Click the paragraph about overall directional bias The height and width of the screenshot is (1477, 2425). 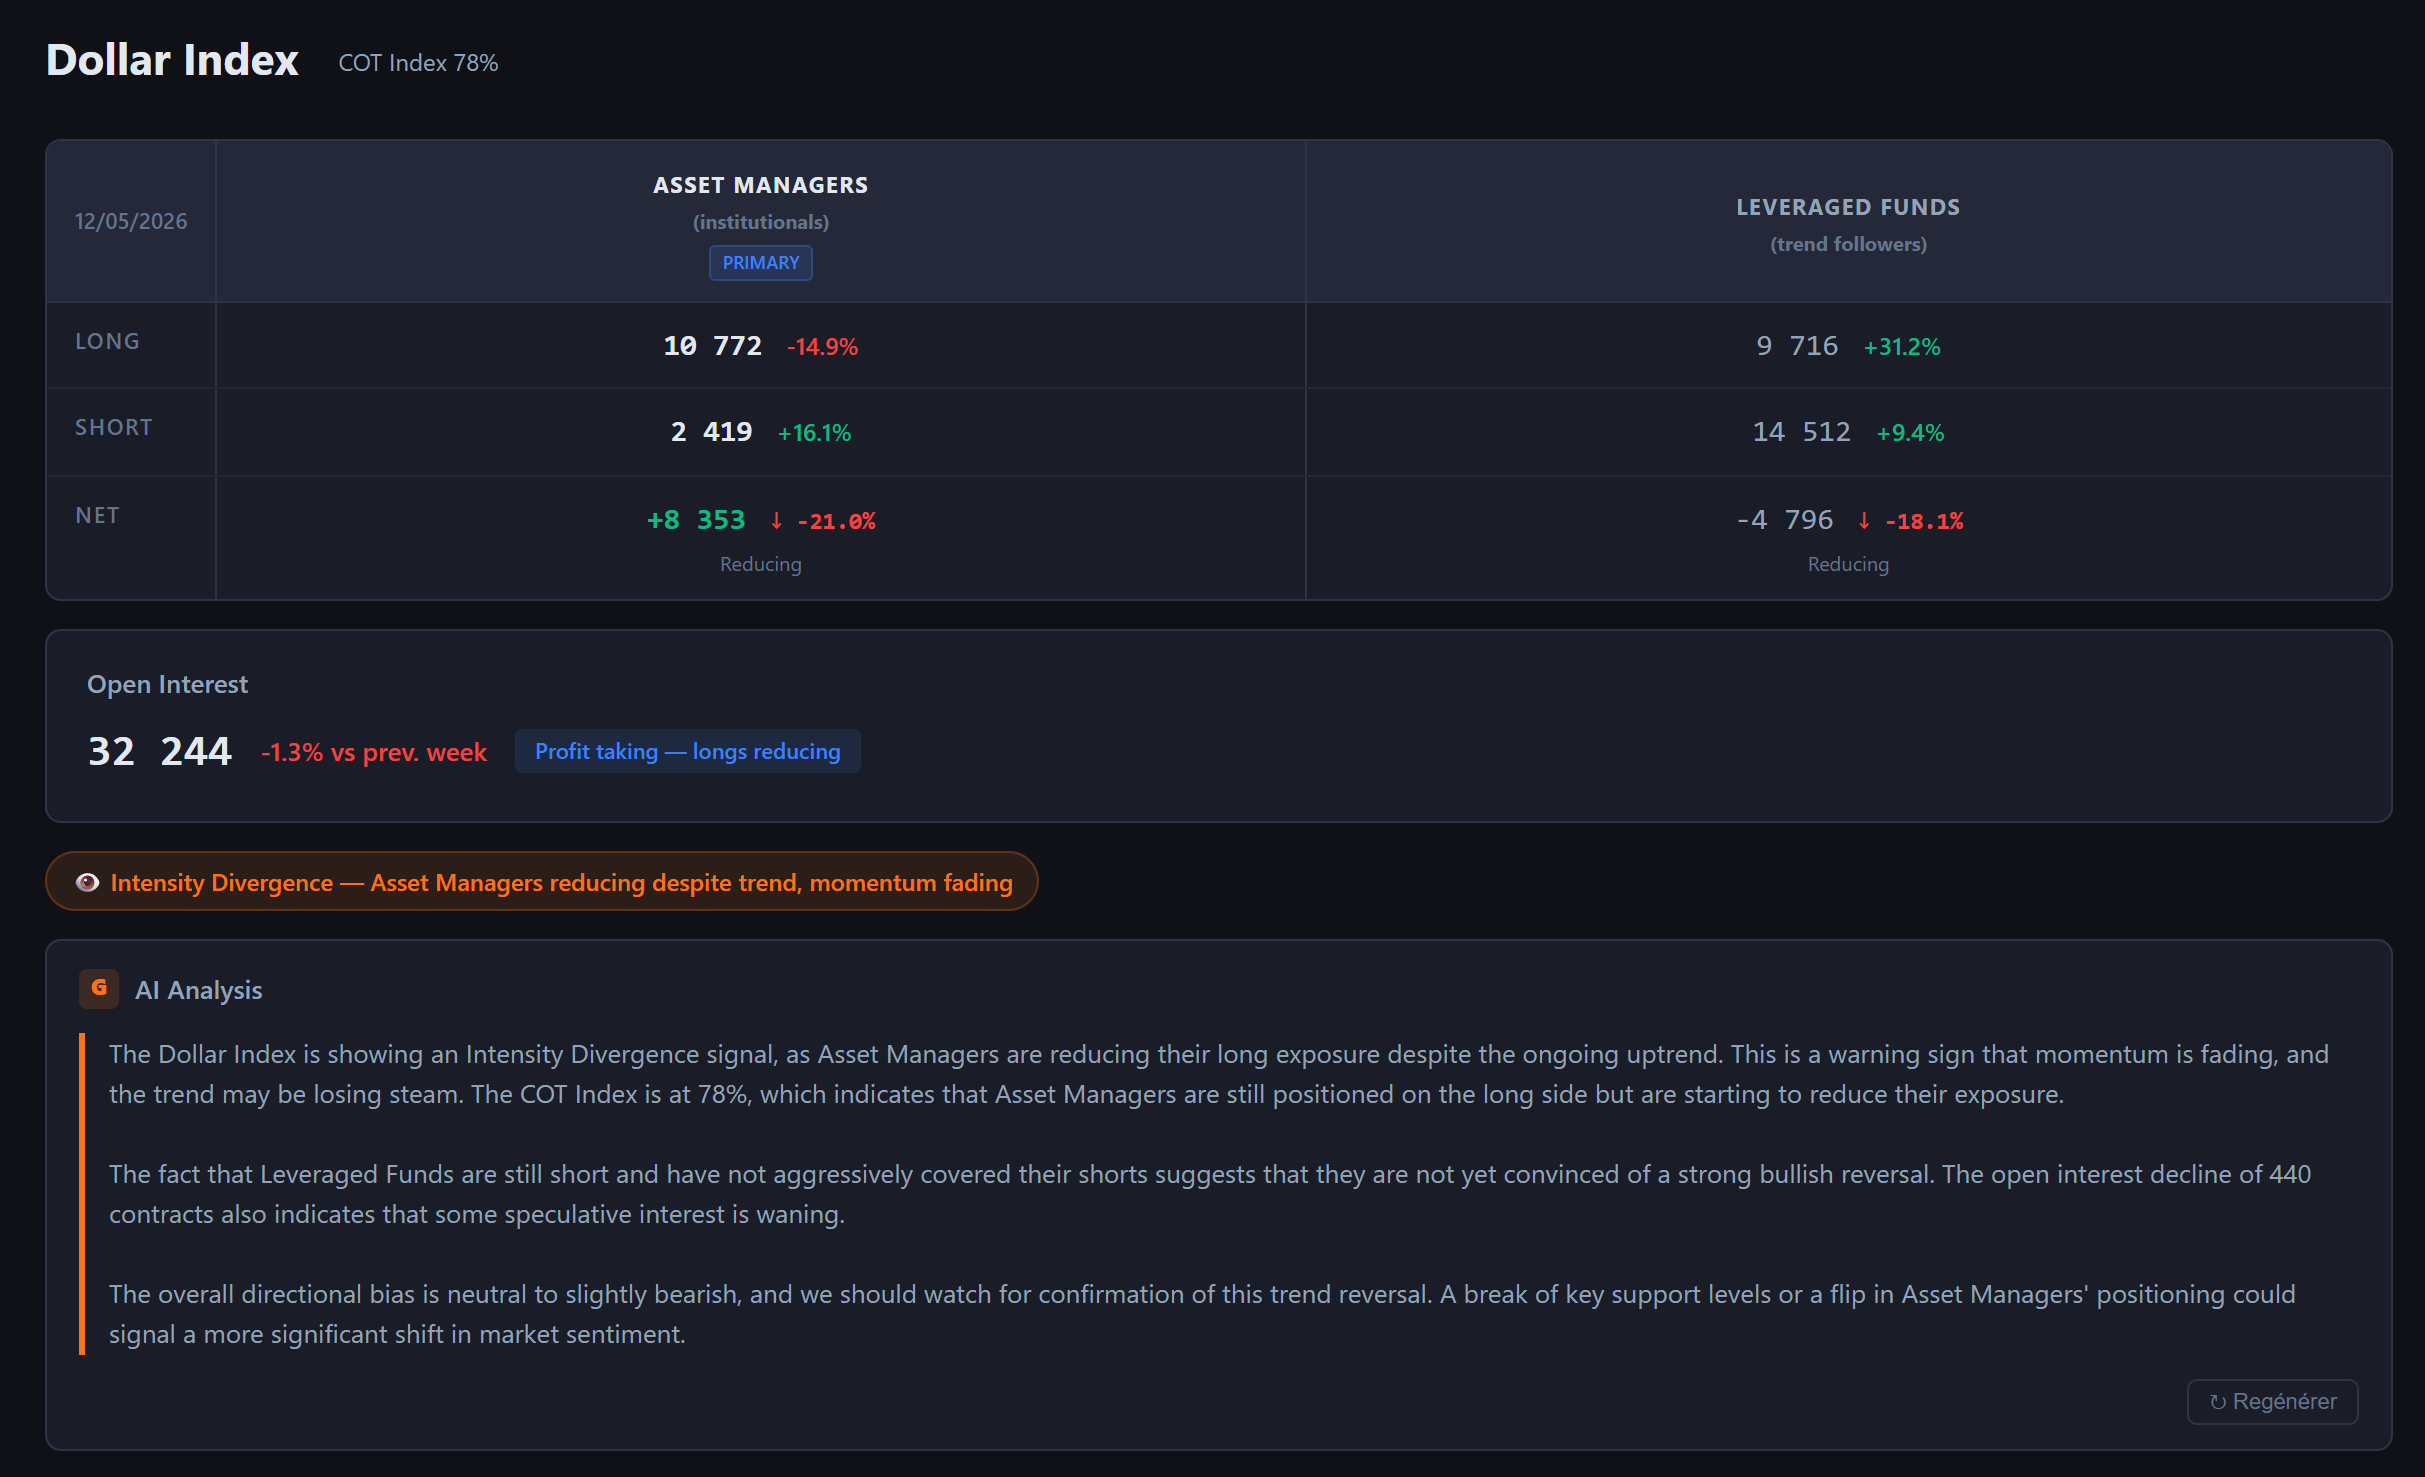[x=1202, y=1314]
